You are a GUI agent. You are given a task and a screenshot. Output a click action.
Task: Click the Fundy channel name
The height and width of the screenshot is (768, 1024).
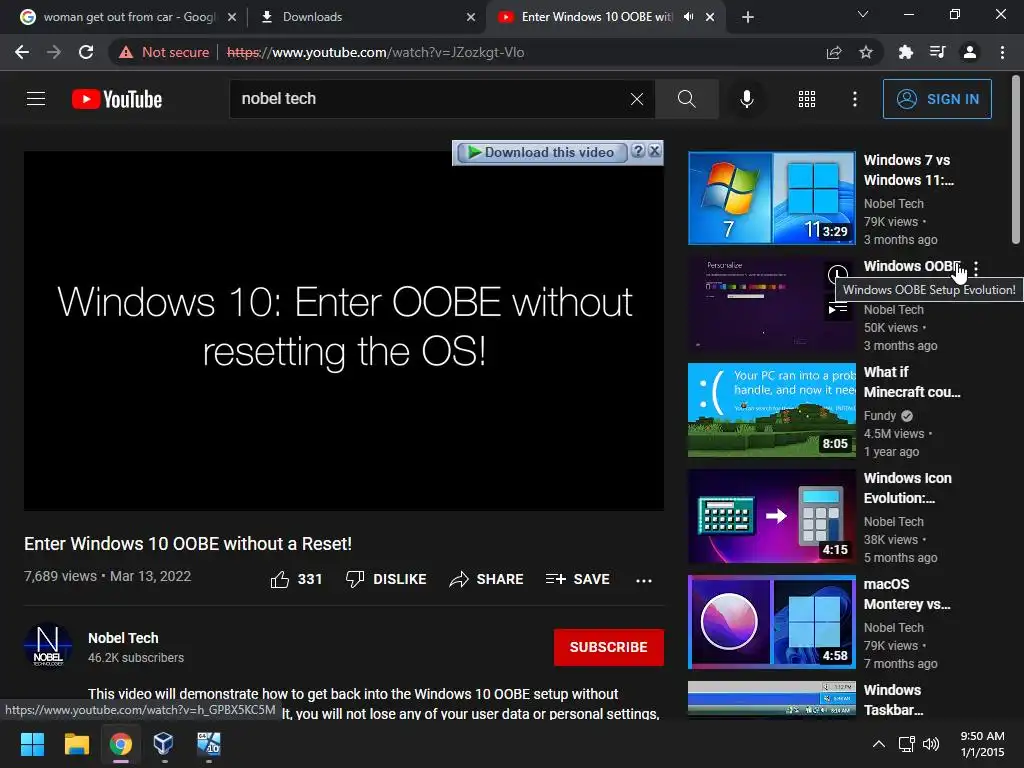tap(880, 416)
